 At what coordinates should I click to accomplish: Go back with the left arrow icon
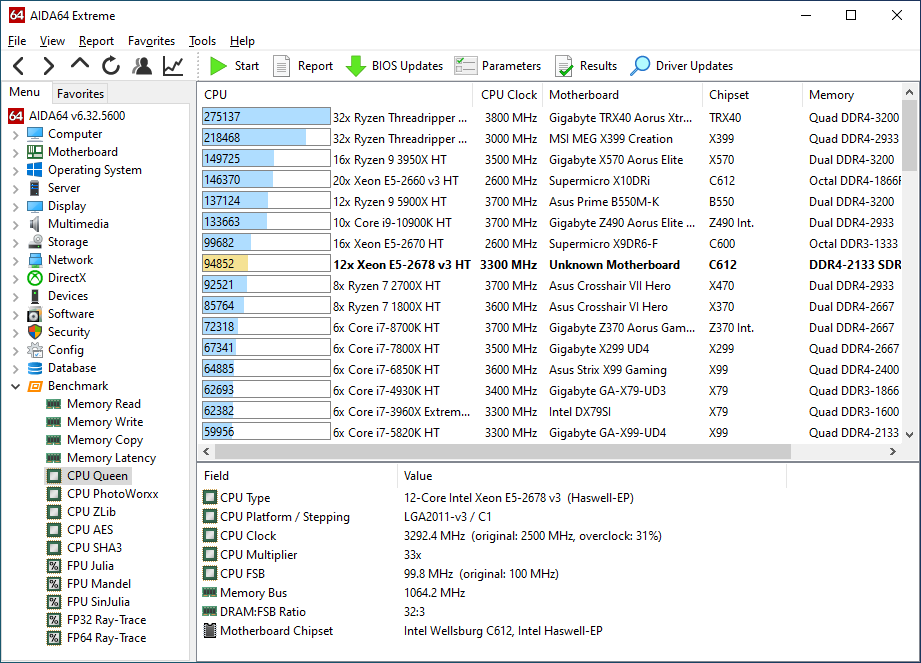(19, 66)
